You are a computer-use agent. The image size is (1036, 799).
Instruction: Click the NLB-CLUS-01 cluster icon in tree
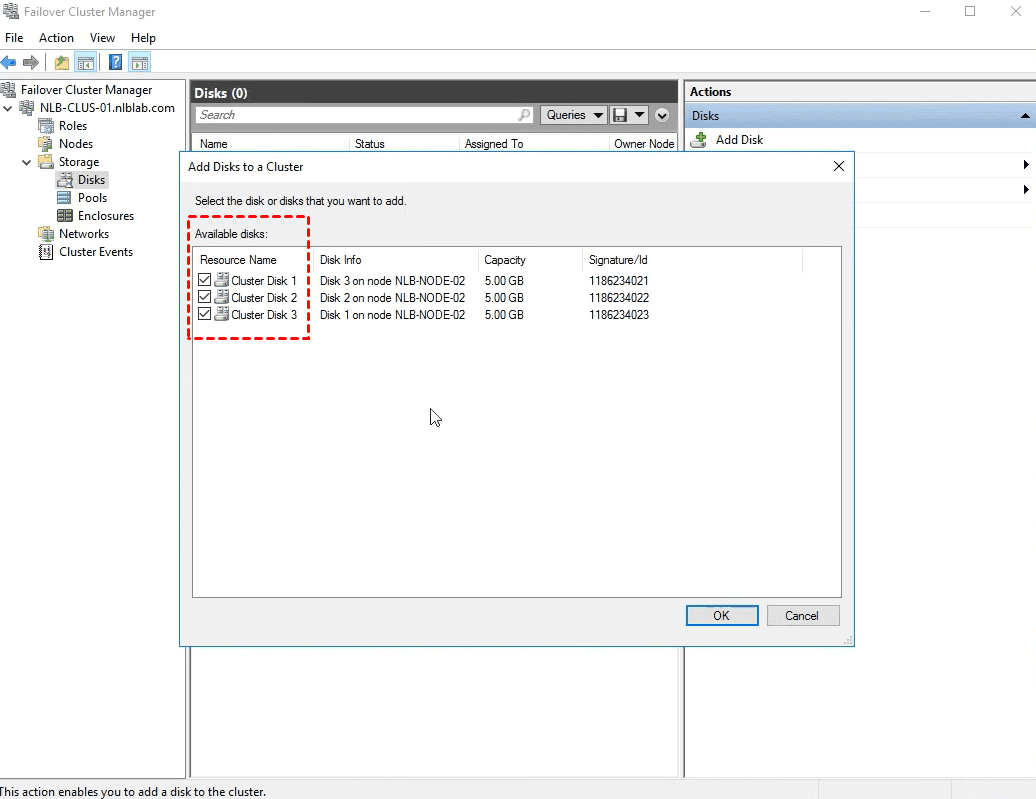[x=27, y=108]
